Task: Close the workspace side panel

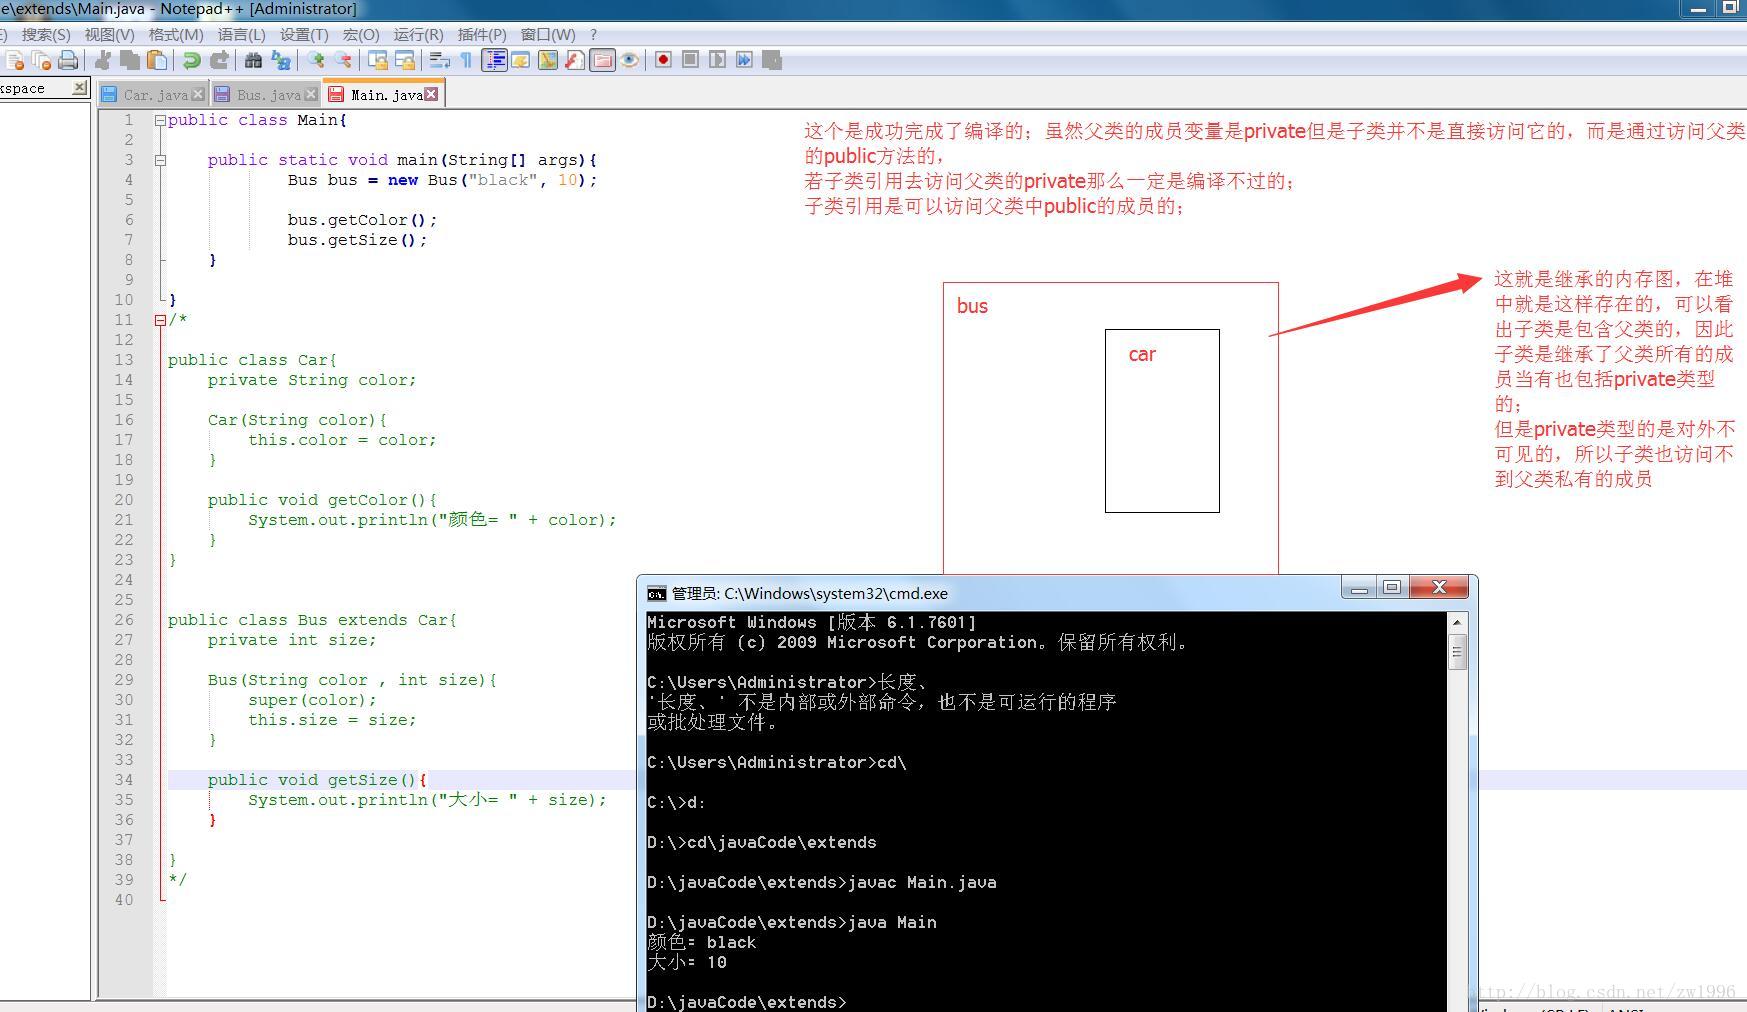Action: (79, 88)
